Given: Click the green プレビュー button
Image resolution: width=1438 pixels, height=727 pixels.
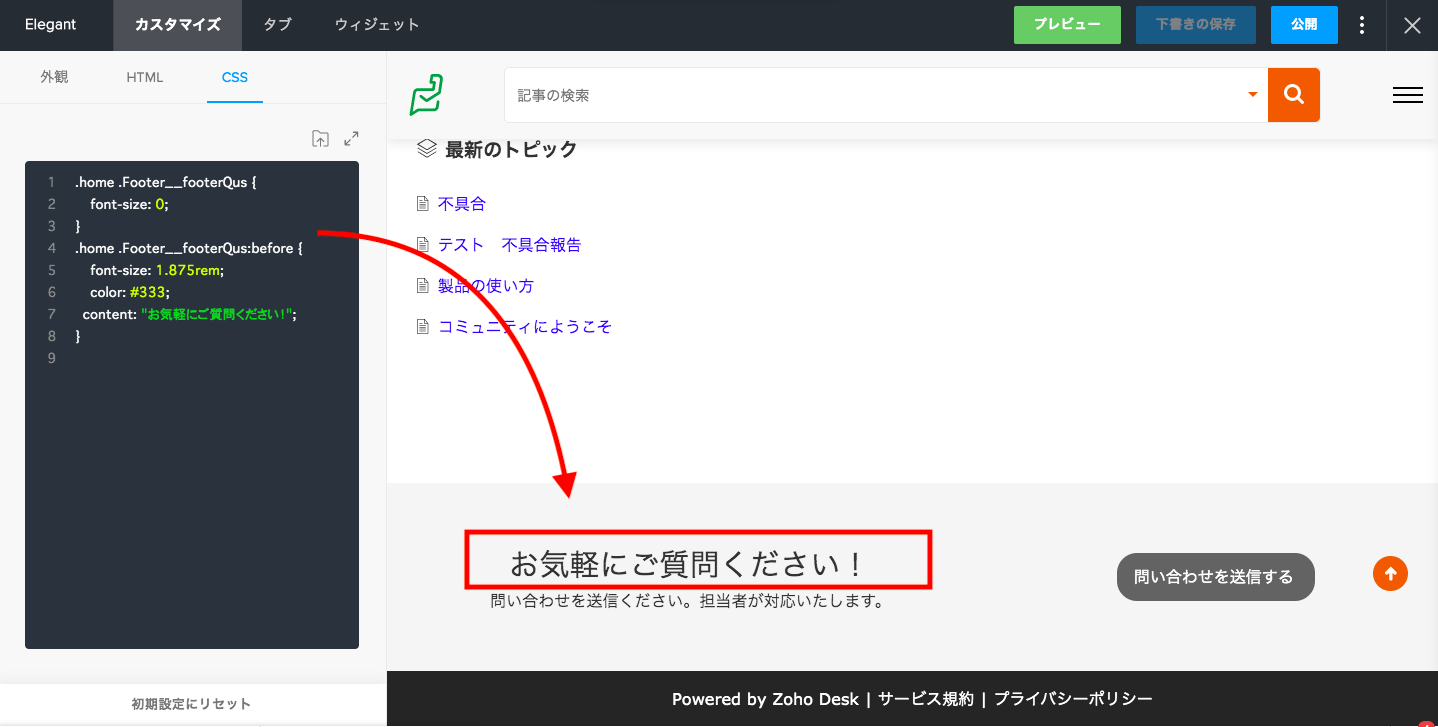Looking at the screenshot, I should (x=1067, y=25).
